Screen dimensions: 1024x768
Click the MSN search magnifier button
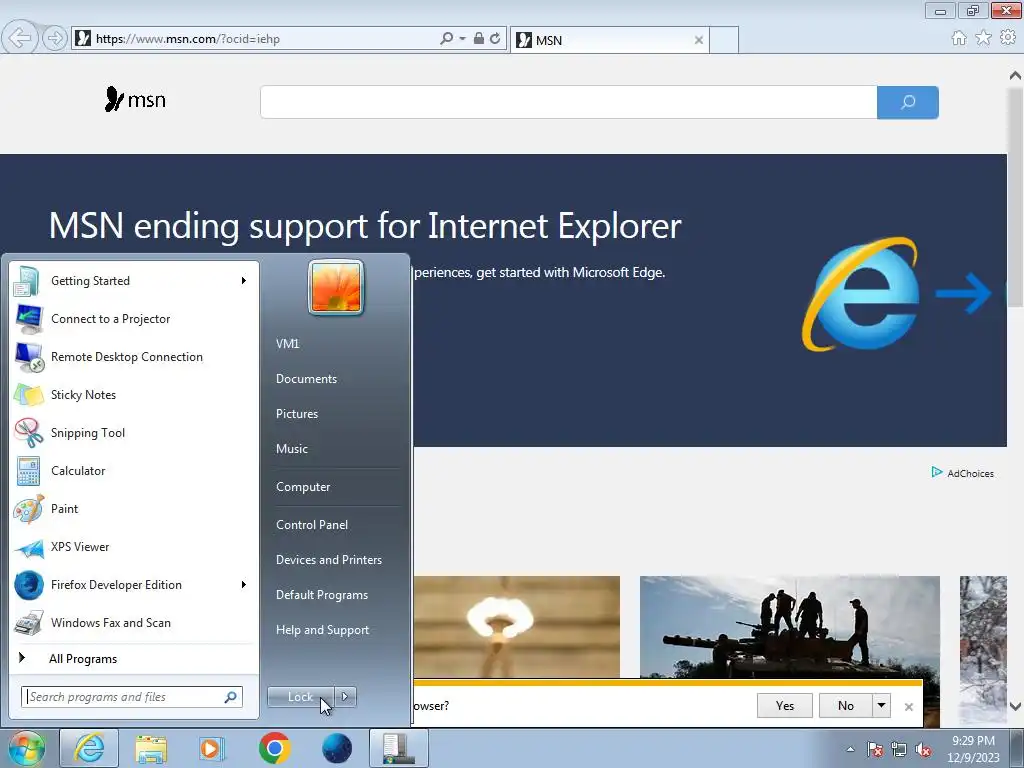pyautogui.click(x=908, y=103)
